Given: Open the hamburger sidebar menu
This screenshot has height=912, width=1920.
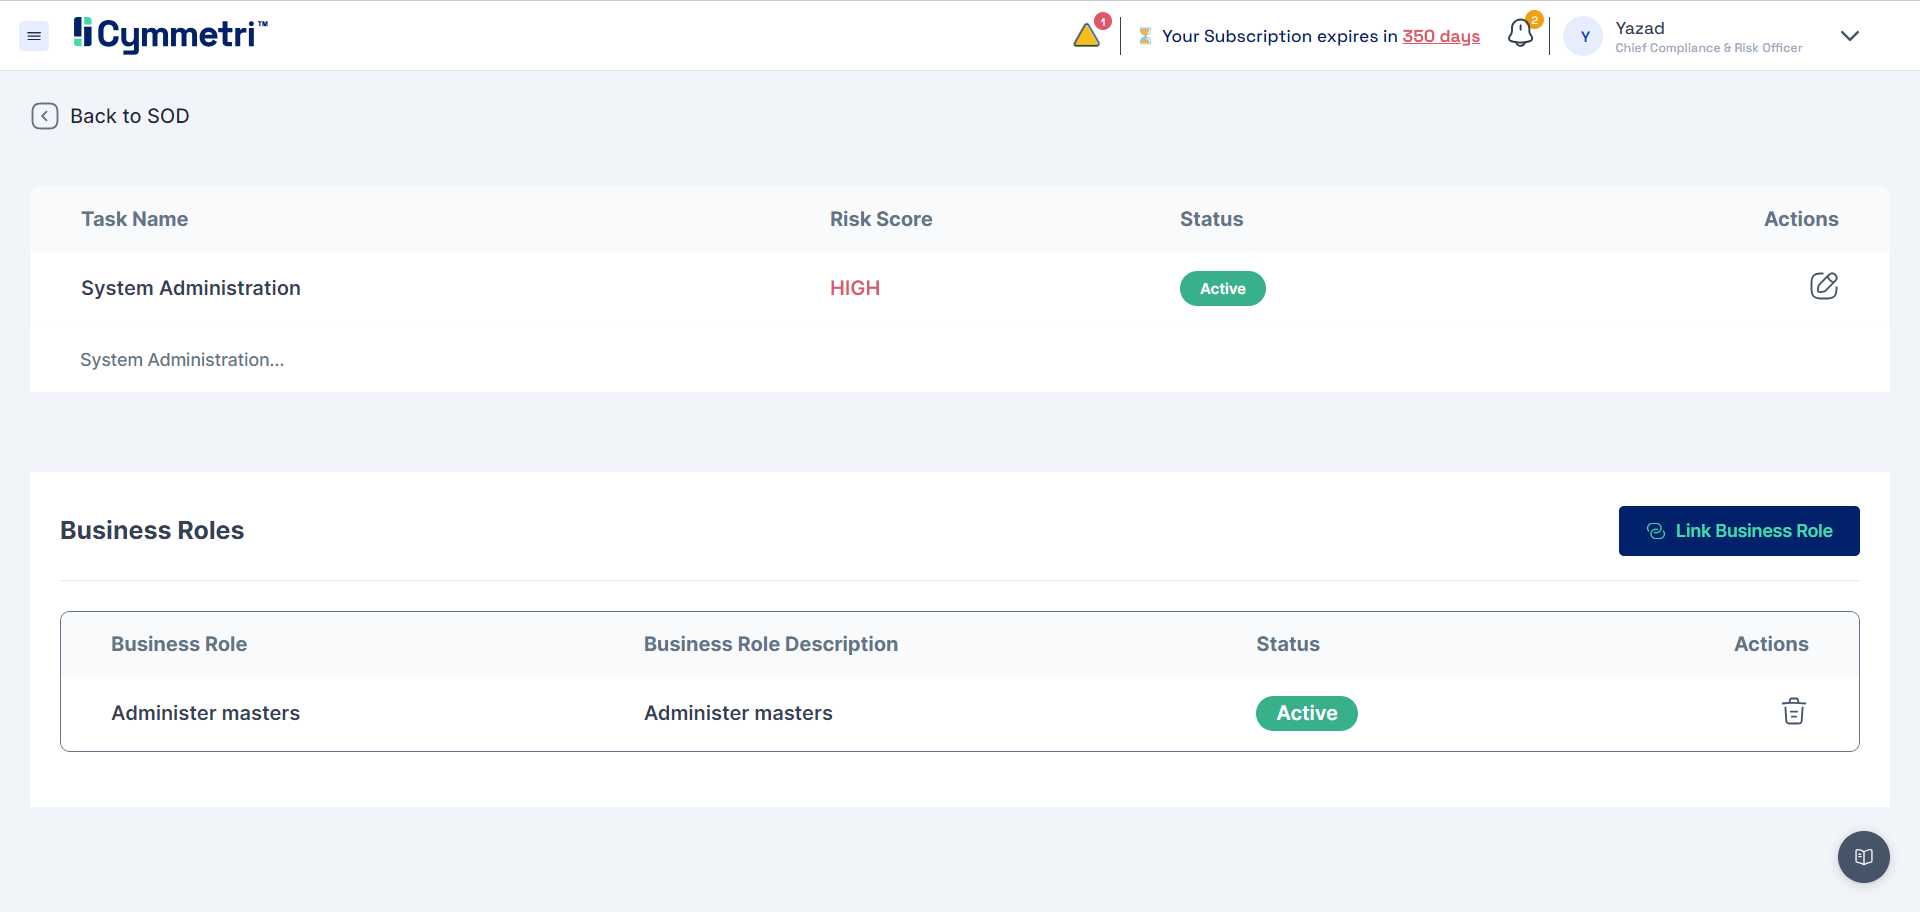Looking at the screenshot, I should [x=34, y=36].
